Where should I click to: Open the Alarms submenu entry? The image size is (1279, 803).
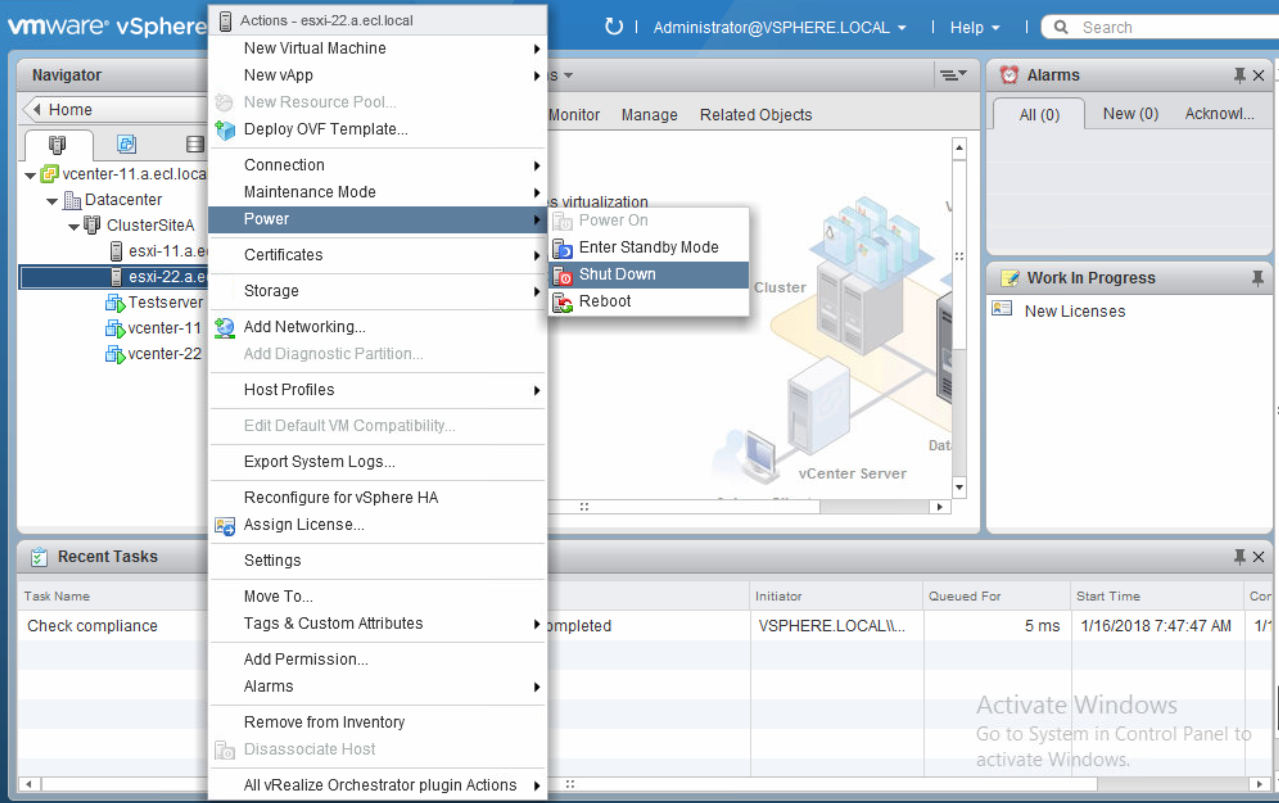click(x=377, y=687)
